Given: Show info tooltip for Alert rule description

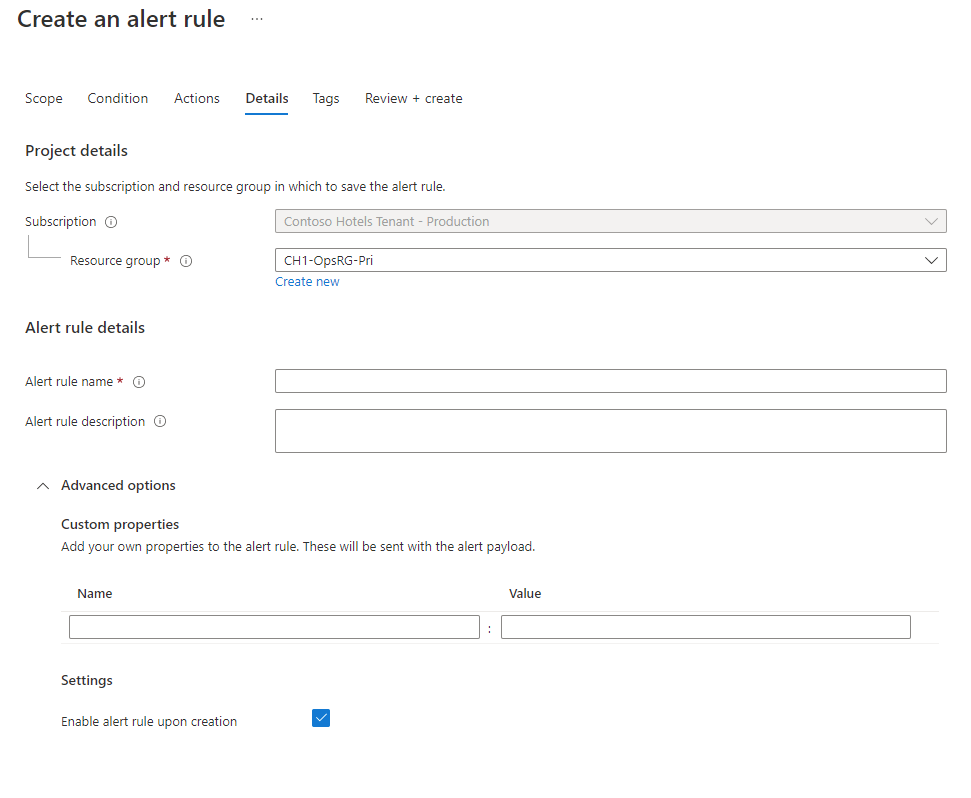Looking at the screenshot, I should click(x=160, y=422).
